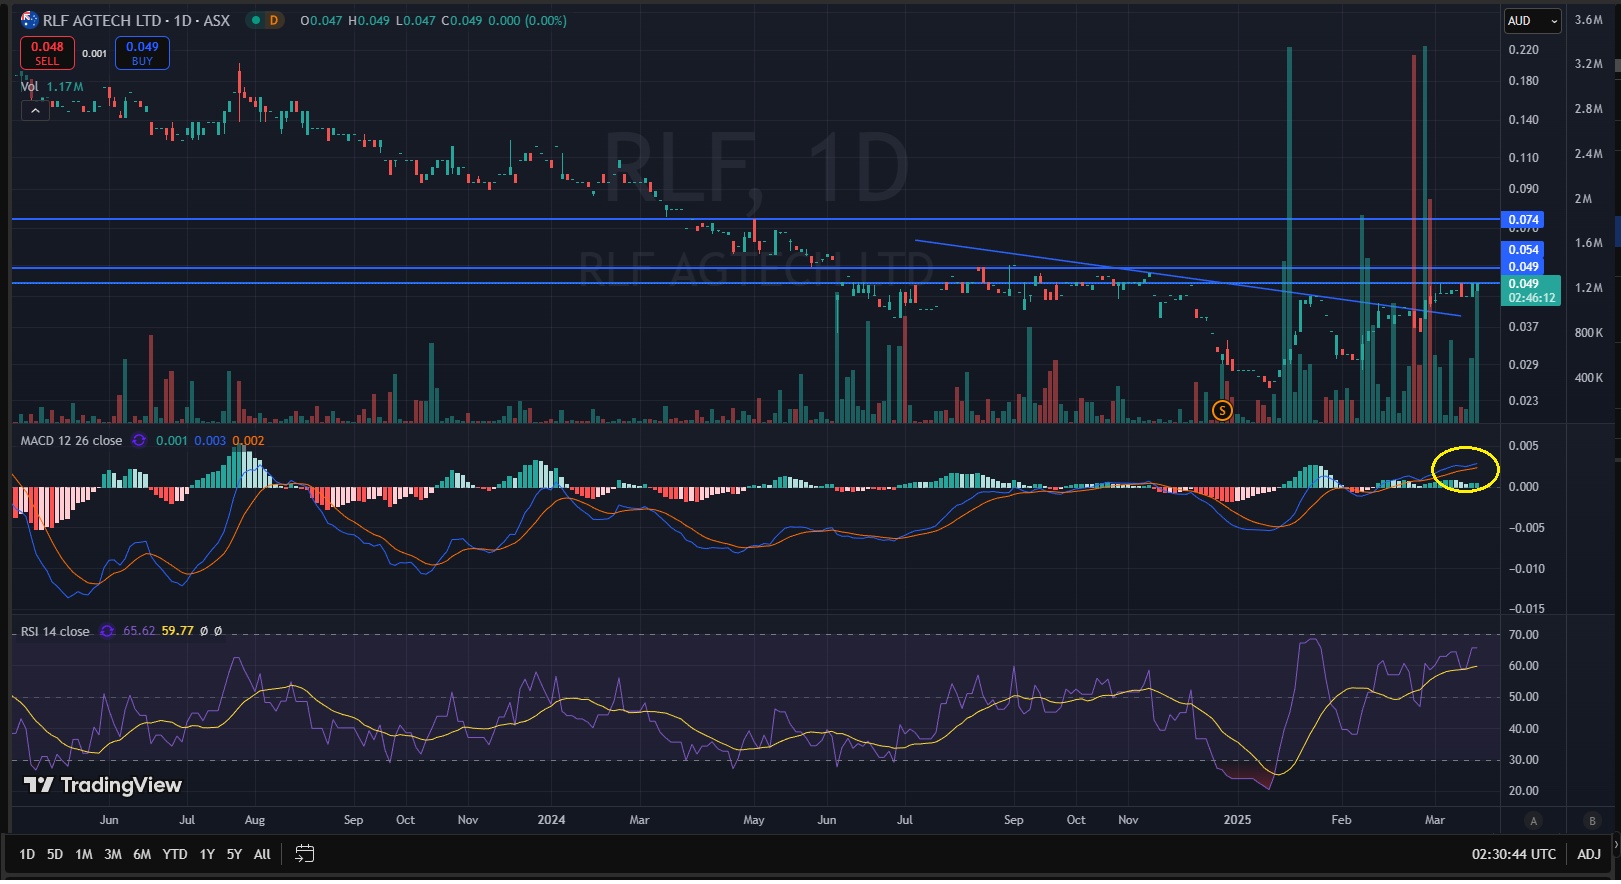Switch to the 5Y time range
Image resolution: width=1621 pixels, height=884 pixels.
[x=234, y=854]
